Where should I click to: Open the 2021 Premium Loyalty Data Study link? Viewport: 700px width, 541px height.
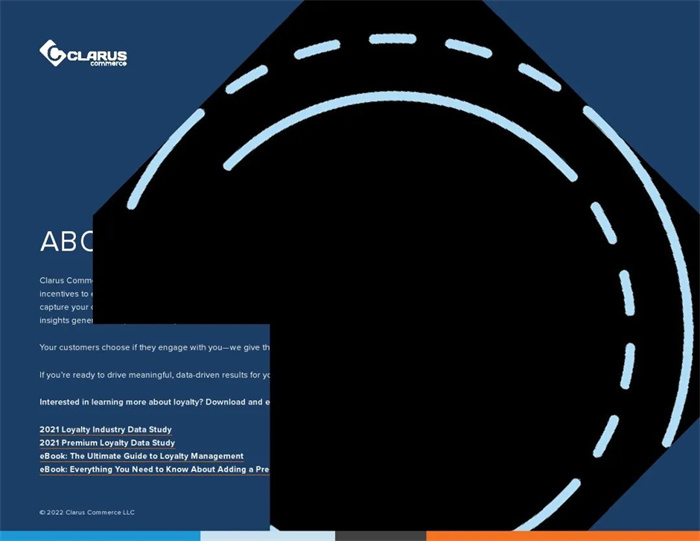click(107, 443)
